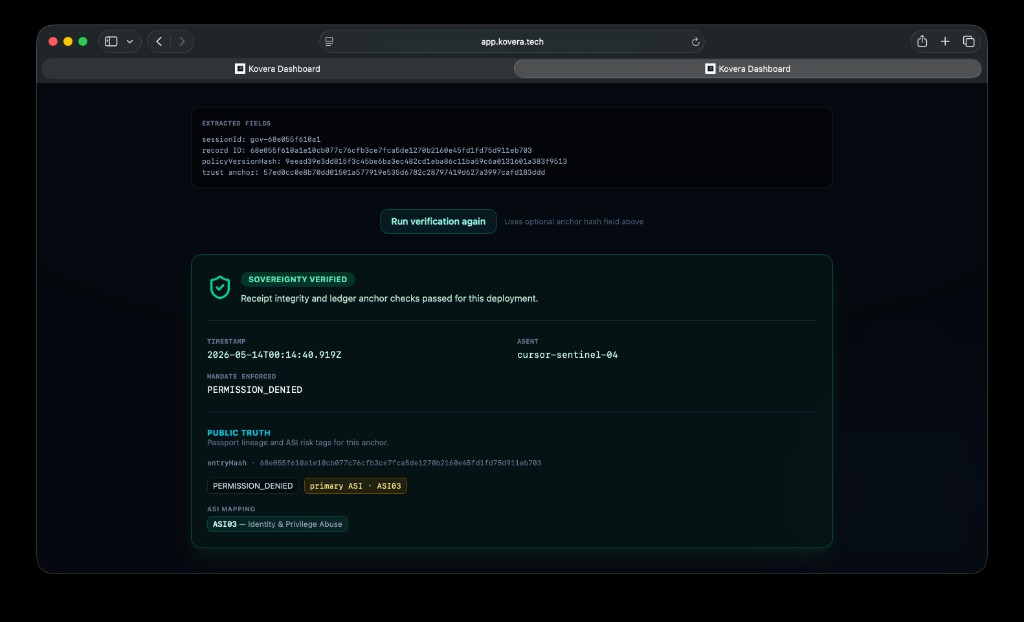Viewport: 1024px width, 622px height.
Task: Select PERMISSION_DENIED under Mandate Enforced
Action: tap(255, 390)
